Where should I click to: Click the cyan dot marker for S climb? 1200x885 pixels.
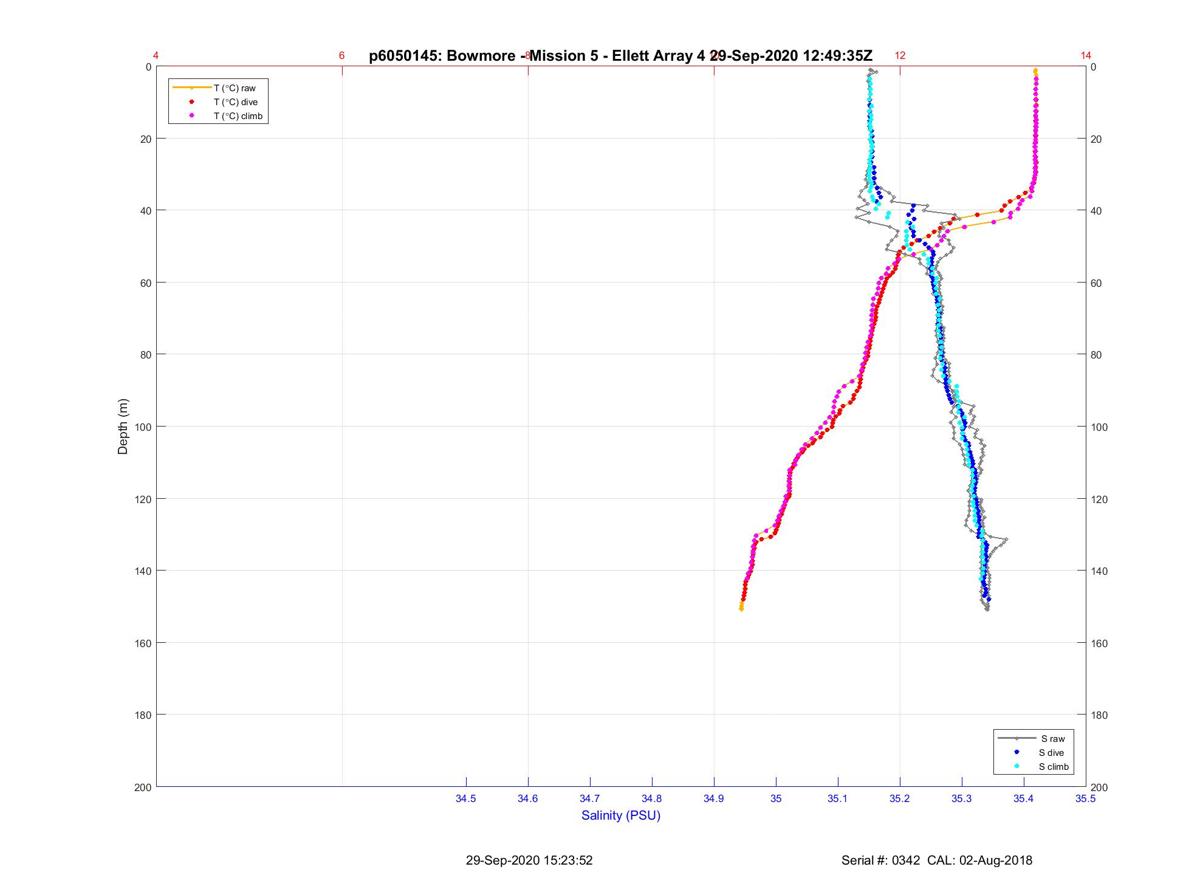point(1017,766)
